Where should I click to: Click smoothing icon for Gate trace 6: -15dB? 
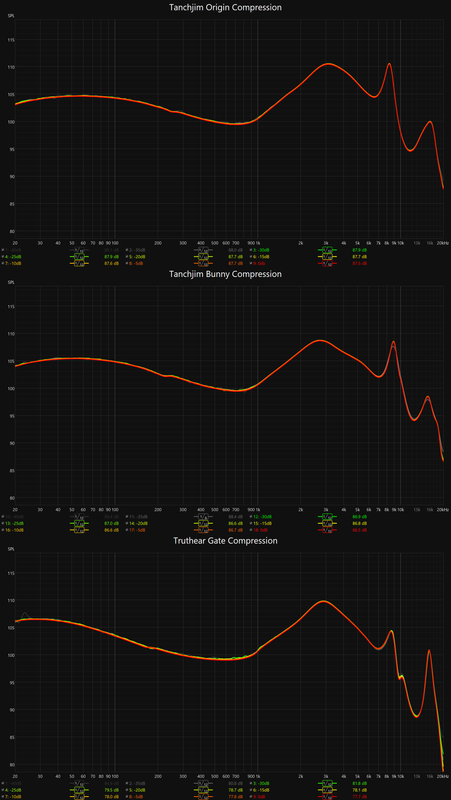pyautogui.click(x=328, y=790)
